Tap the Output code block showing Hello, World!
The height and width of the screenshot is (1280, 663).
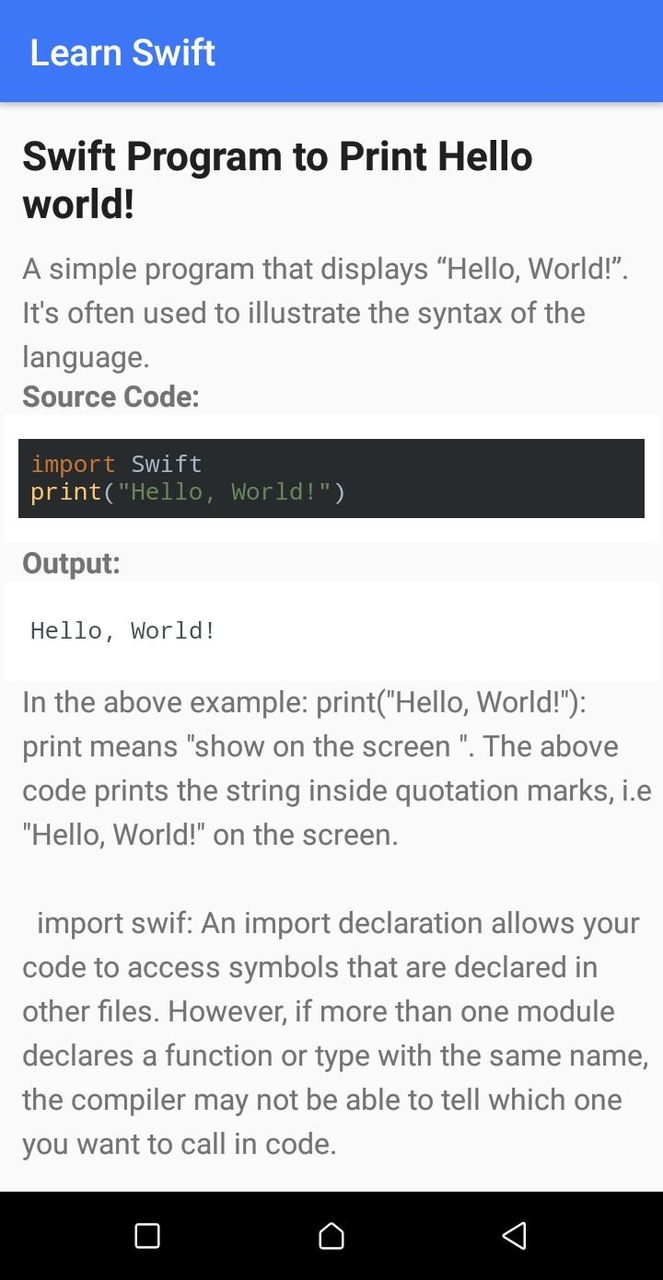(331, 630)
